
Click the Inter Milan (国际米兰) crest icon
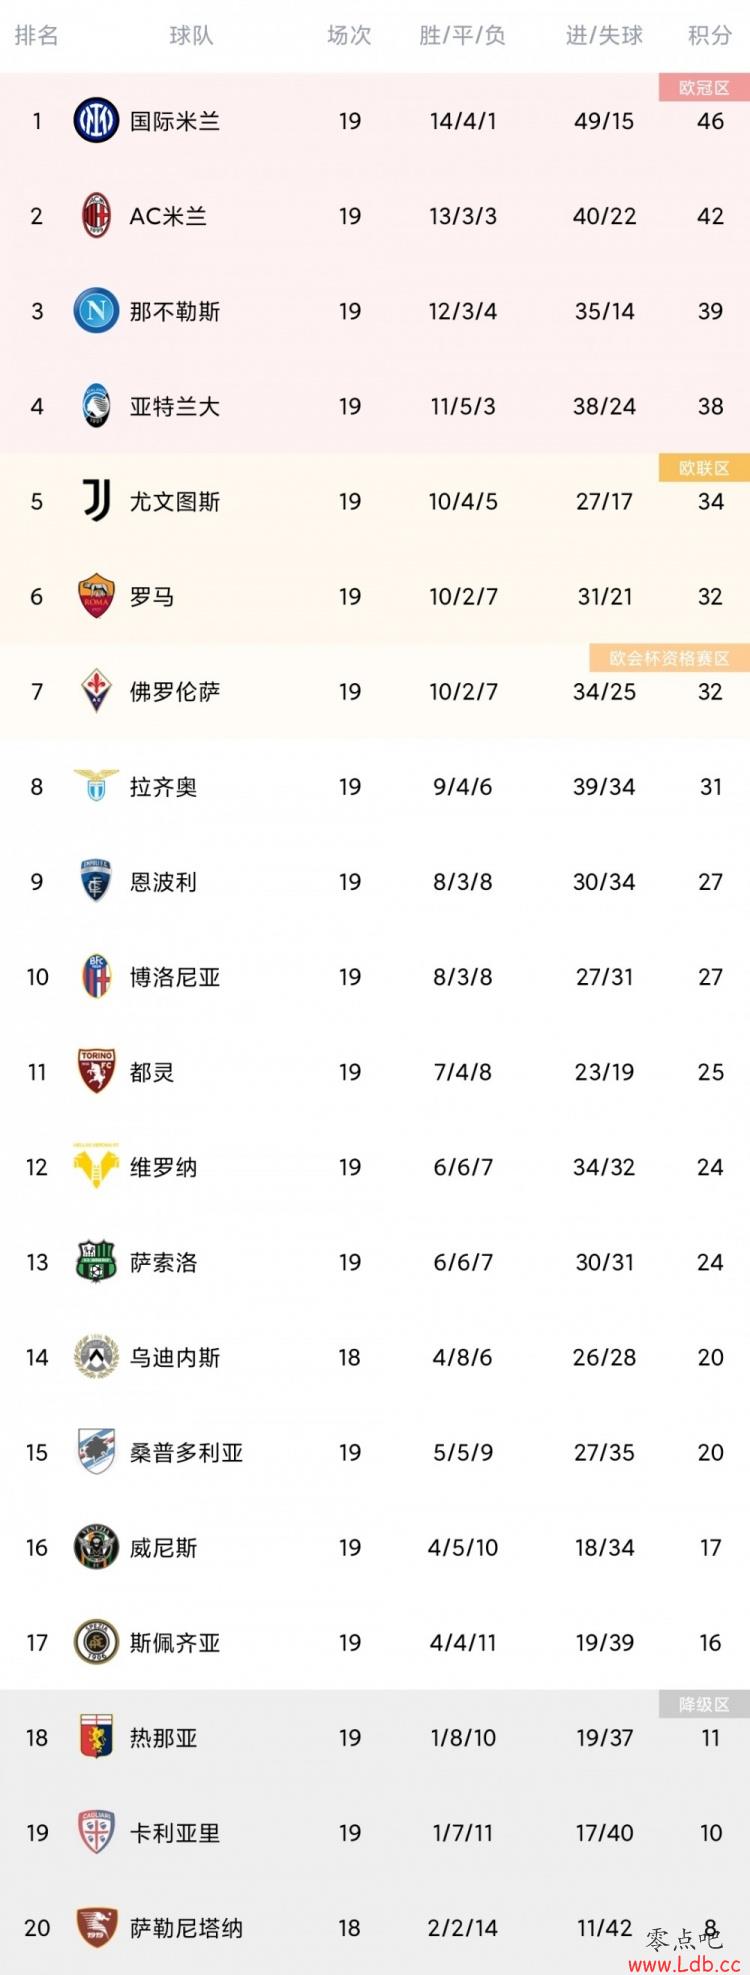pos(96,121)
